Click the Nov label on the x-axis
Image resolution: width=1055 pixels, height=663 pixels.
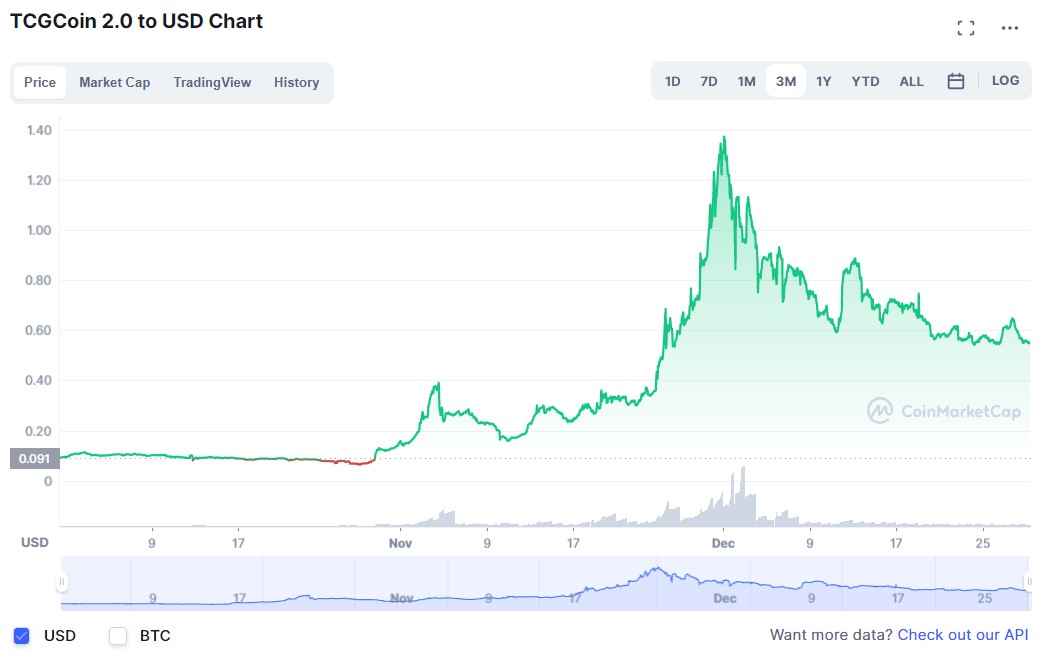(400, 543)
